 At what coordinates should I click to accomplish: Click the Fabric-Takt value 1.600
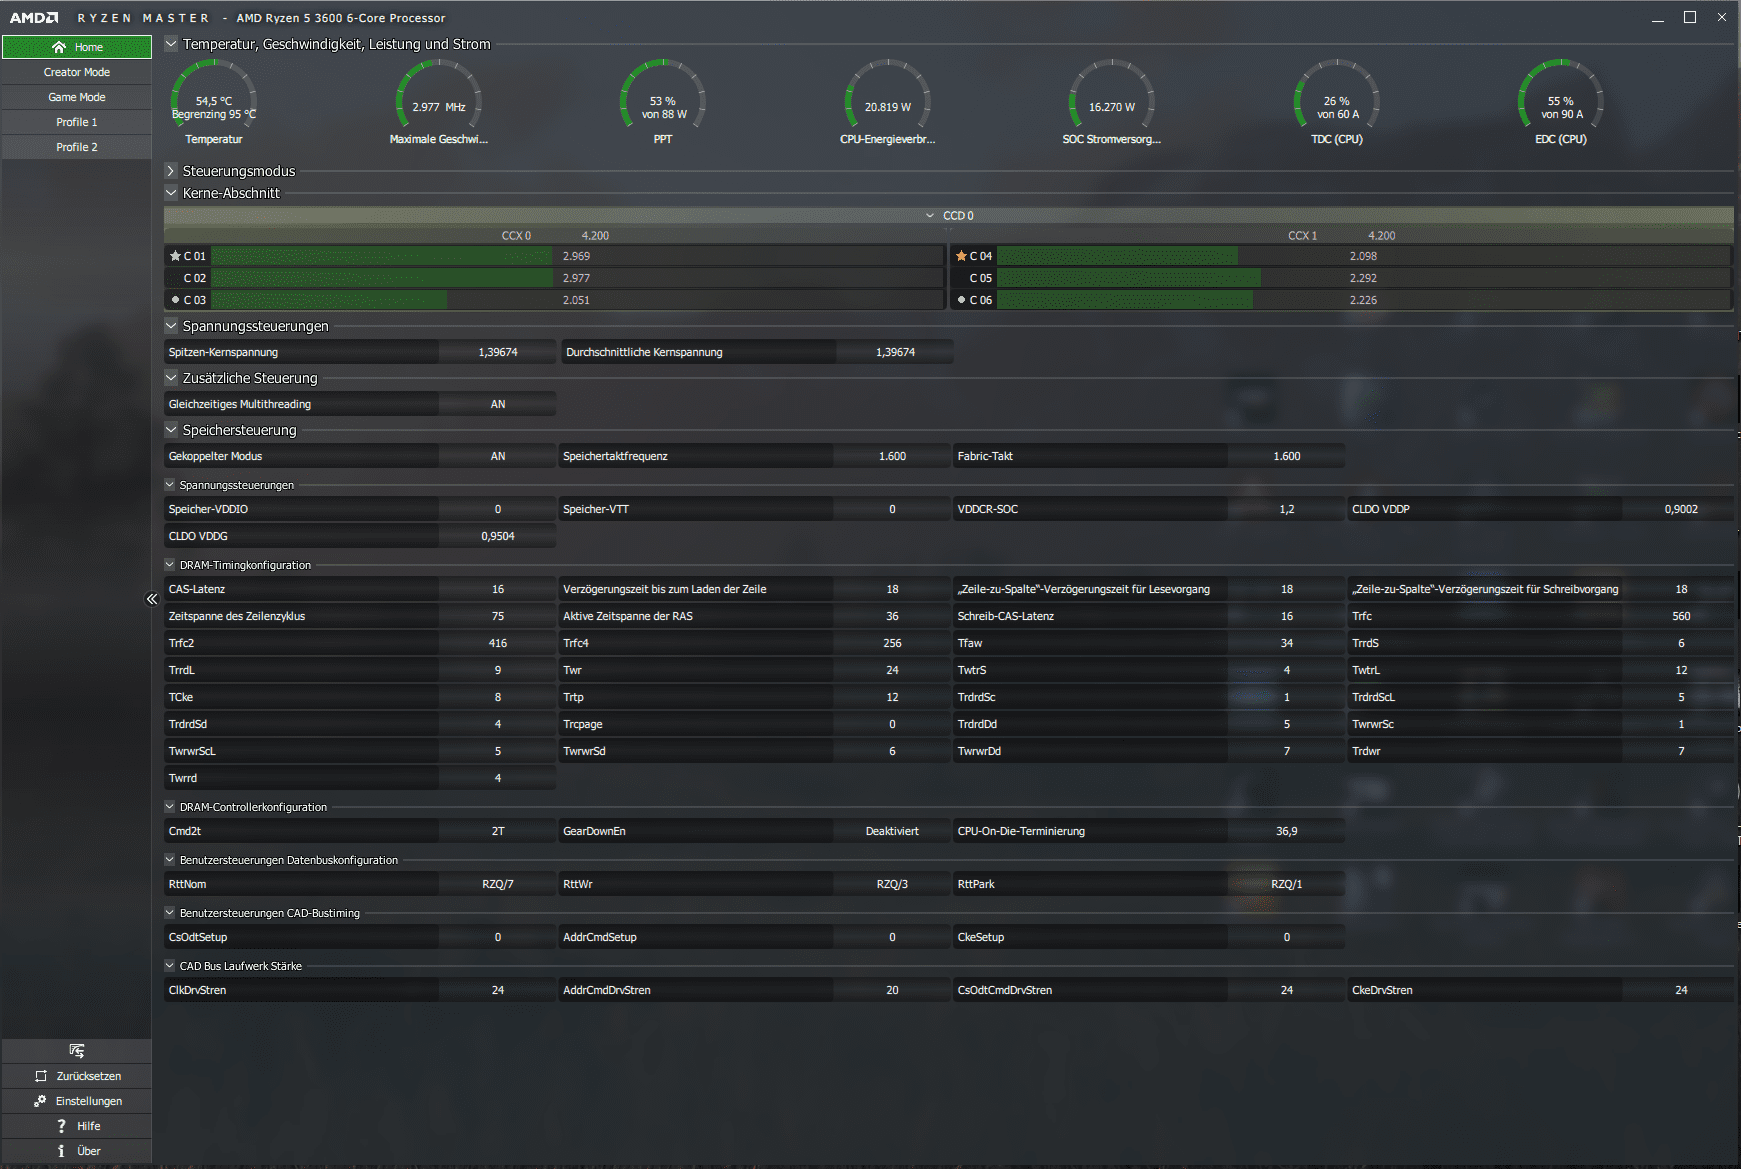click(x=1287, y=456)
